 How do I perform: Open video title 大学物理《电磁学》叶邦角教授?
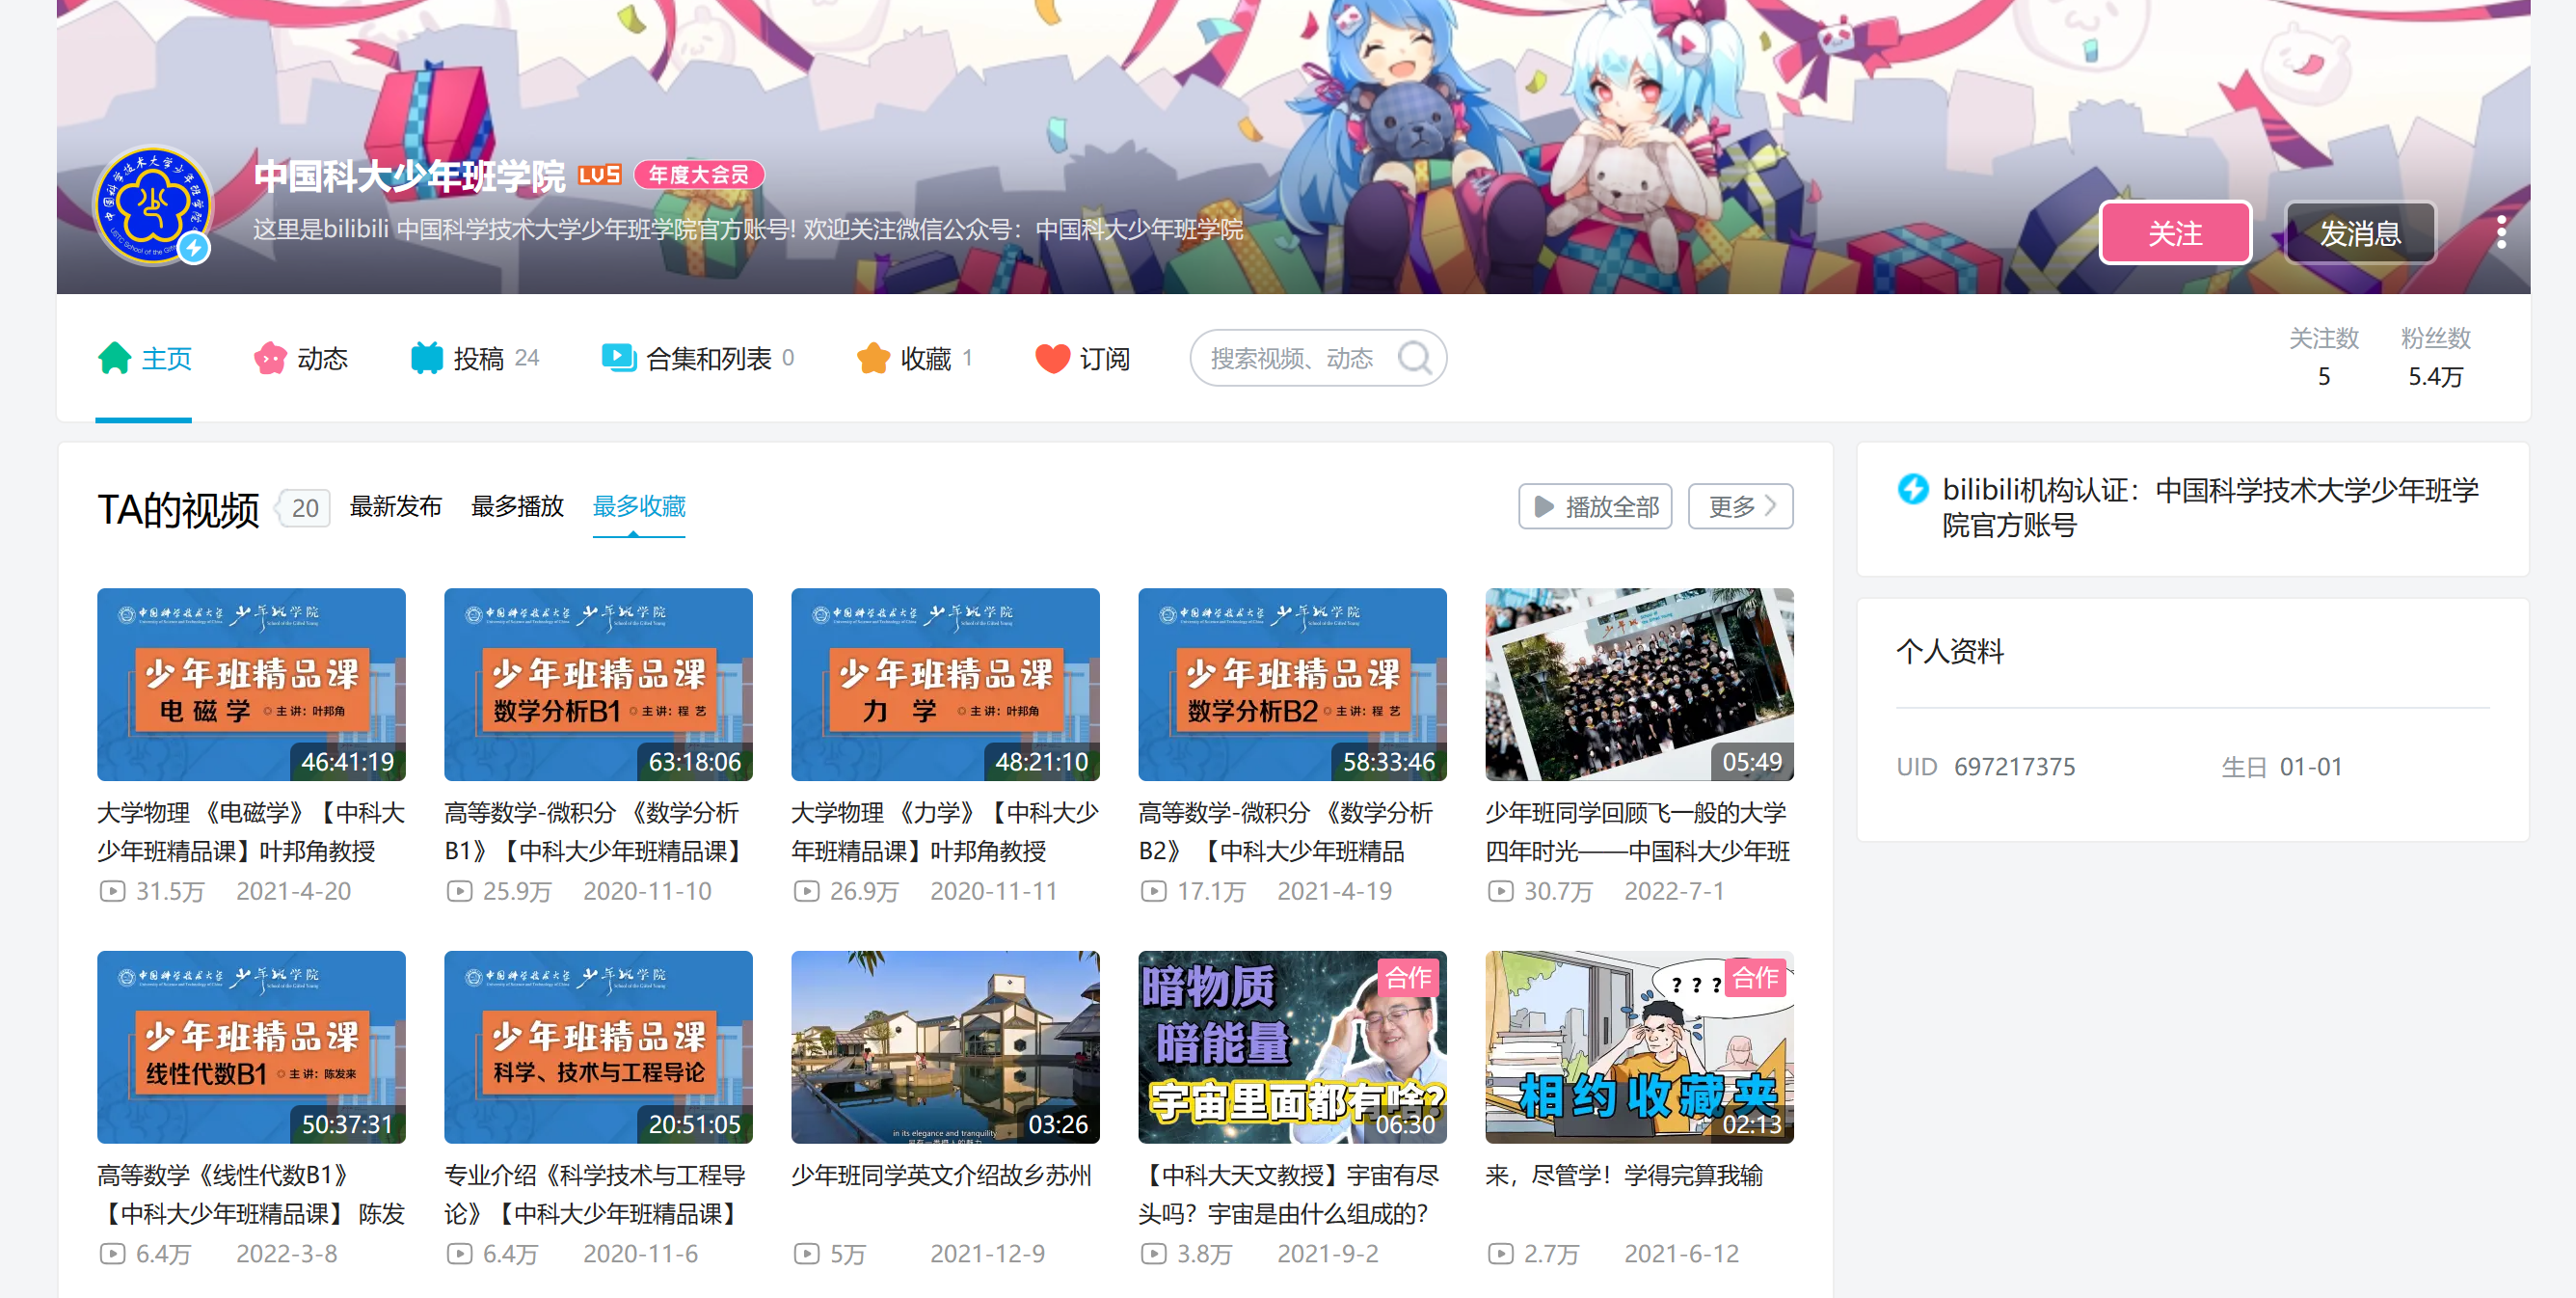click(x=251, y=831)
